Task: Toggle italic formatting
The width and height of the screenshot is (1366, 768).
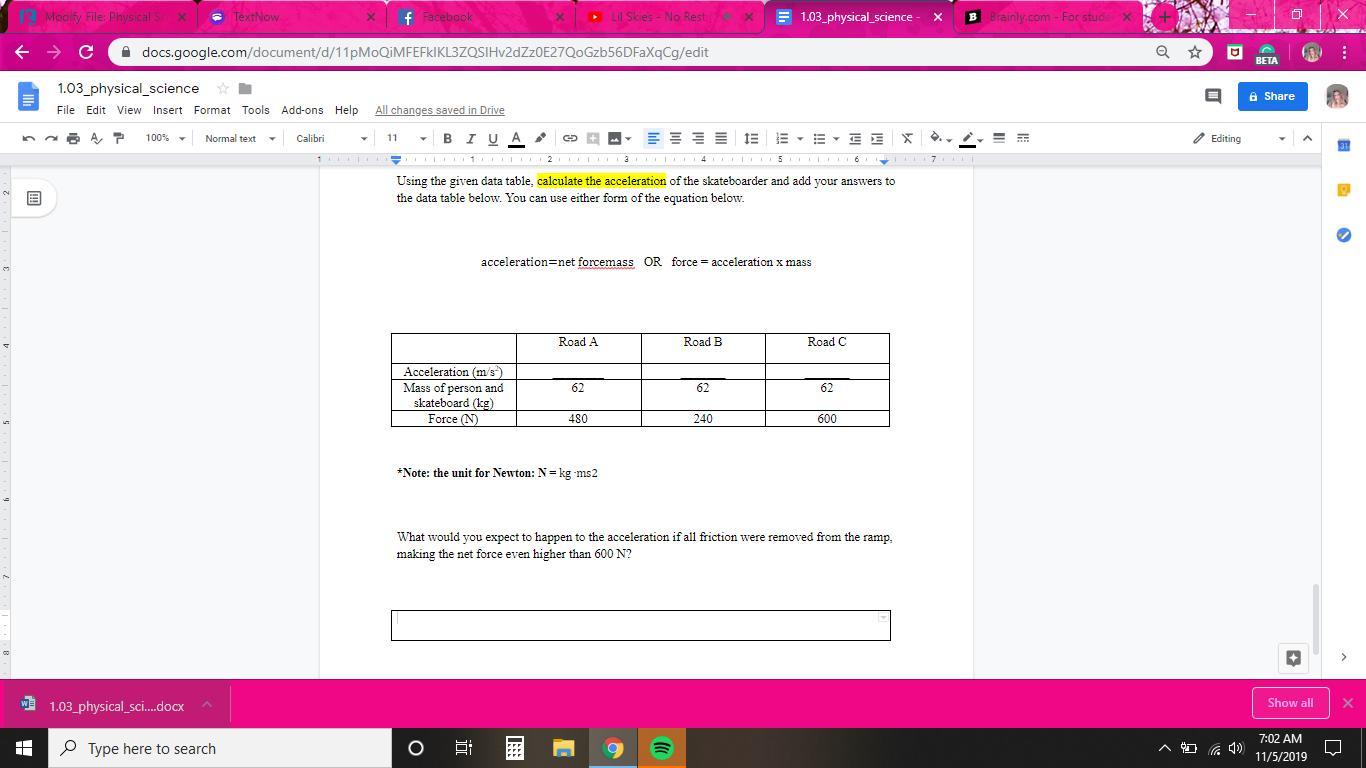Action: (470, 138)
